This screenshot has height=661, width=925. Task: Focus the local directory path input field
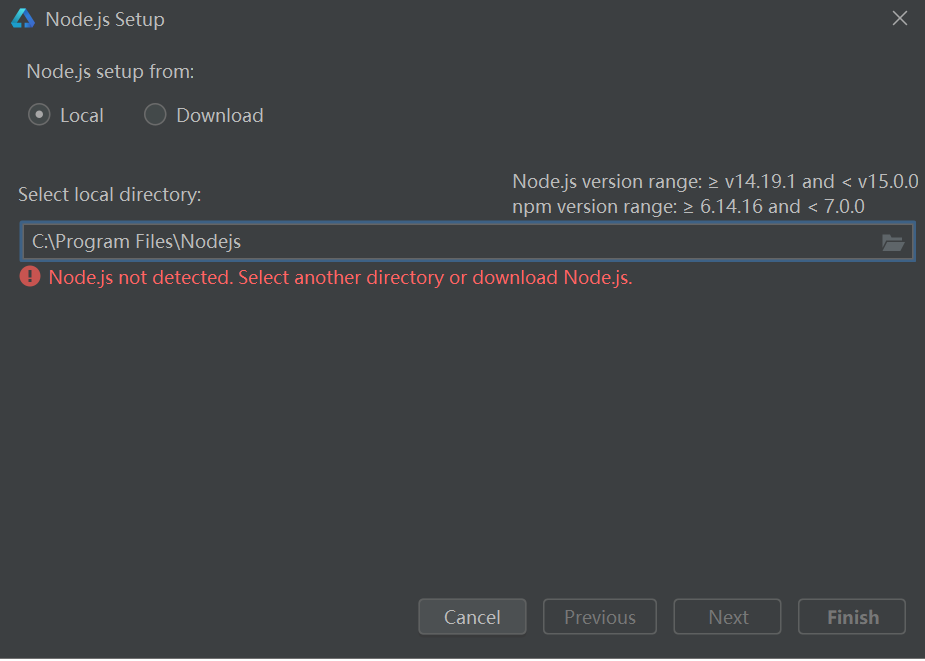[468, 241]
